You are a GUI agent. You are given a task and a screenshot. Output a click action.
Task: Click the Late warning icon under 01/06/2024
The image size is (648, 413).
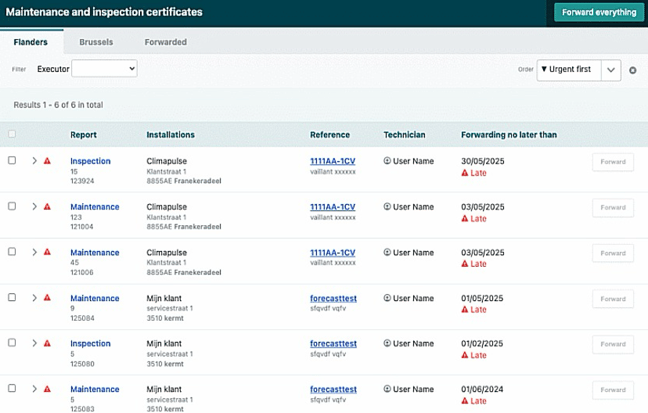[465, 401]
